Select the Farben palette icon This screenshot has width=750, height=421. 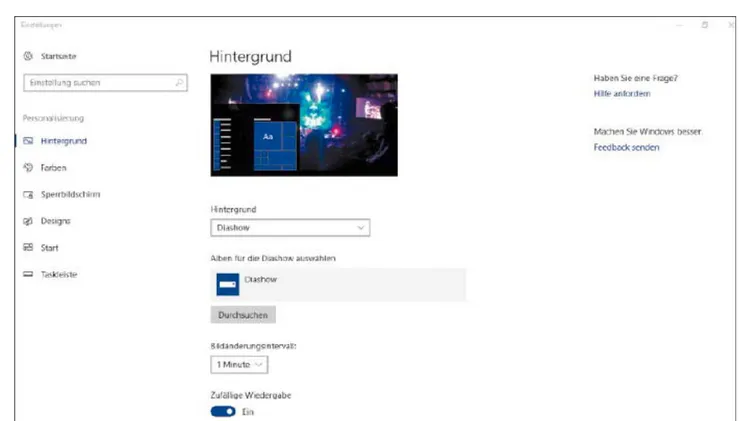point(28,167)
